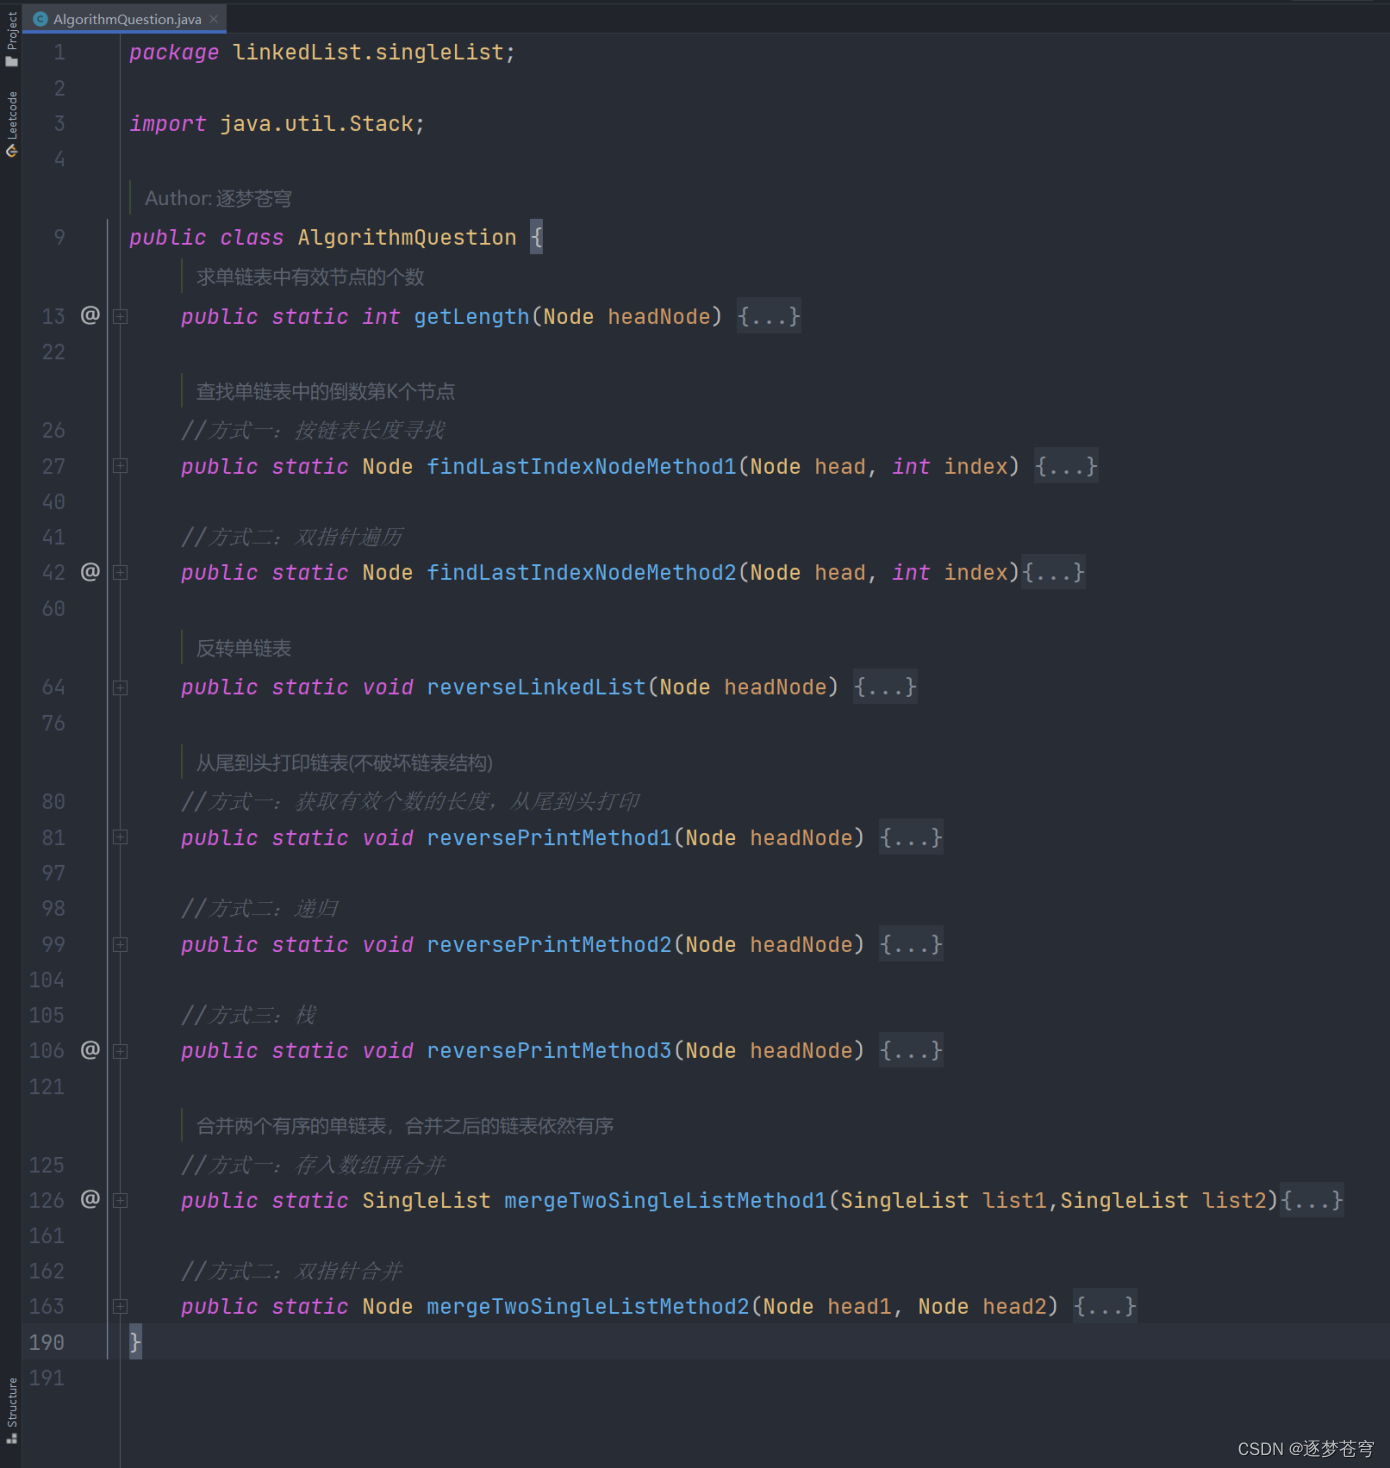Click line number 163 in the gutter
Screen dimensions: 1390x1468
click(x=47, y=1306)
